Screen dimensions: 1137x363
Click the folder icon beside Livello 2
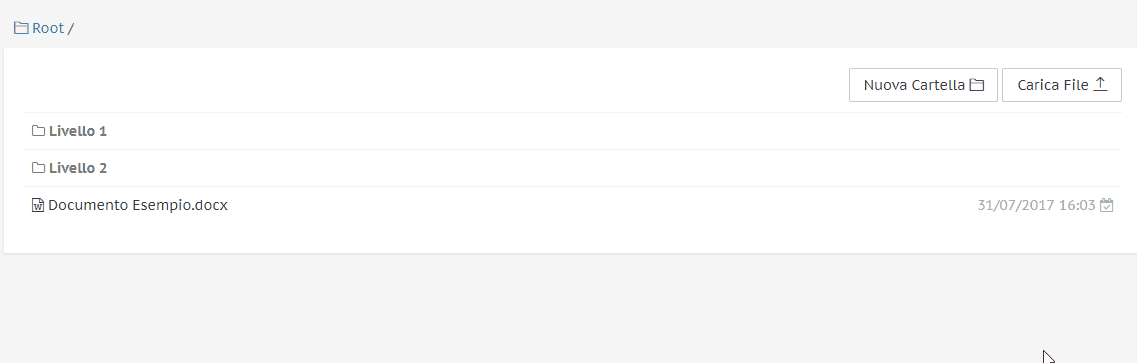coord(38,168)
